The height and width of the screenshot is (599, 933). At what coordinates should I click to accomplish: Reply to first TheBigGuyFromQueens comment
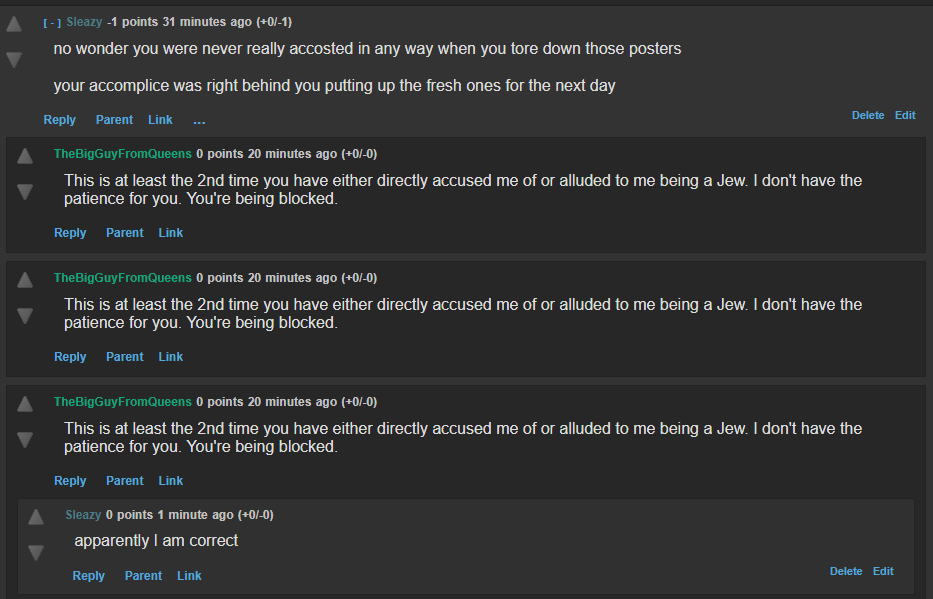click(x=70, y=233)
